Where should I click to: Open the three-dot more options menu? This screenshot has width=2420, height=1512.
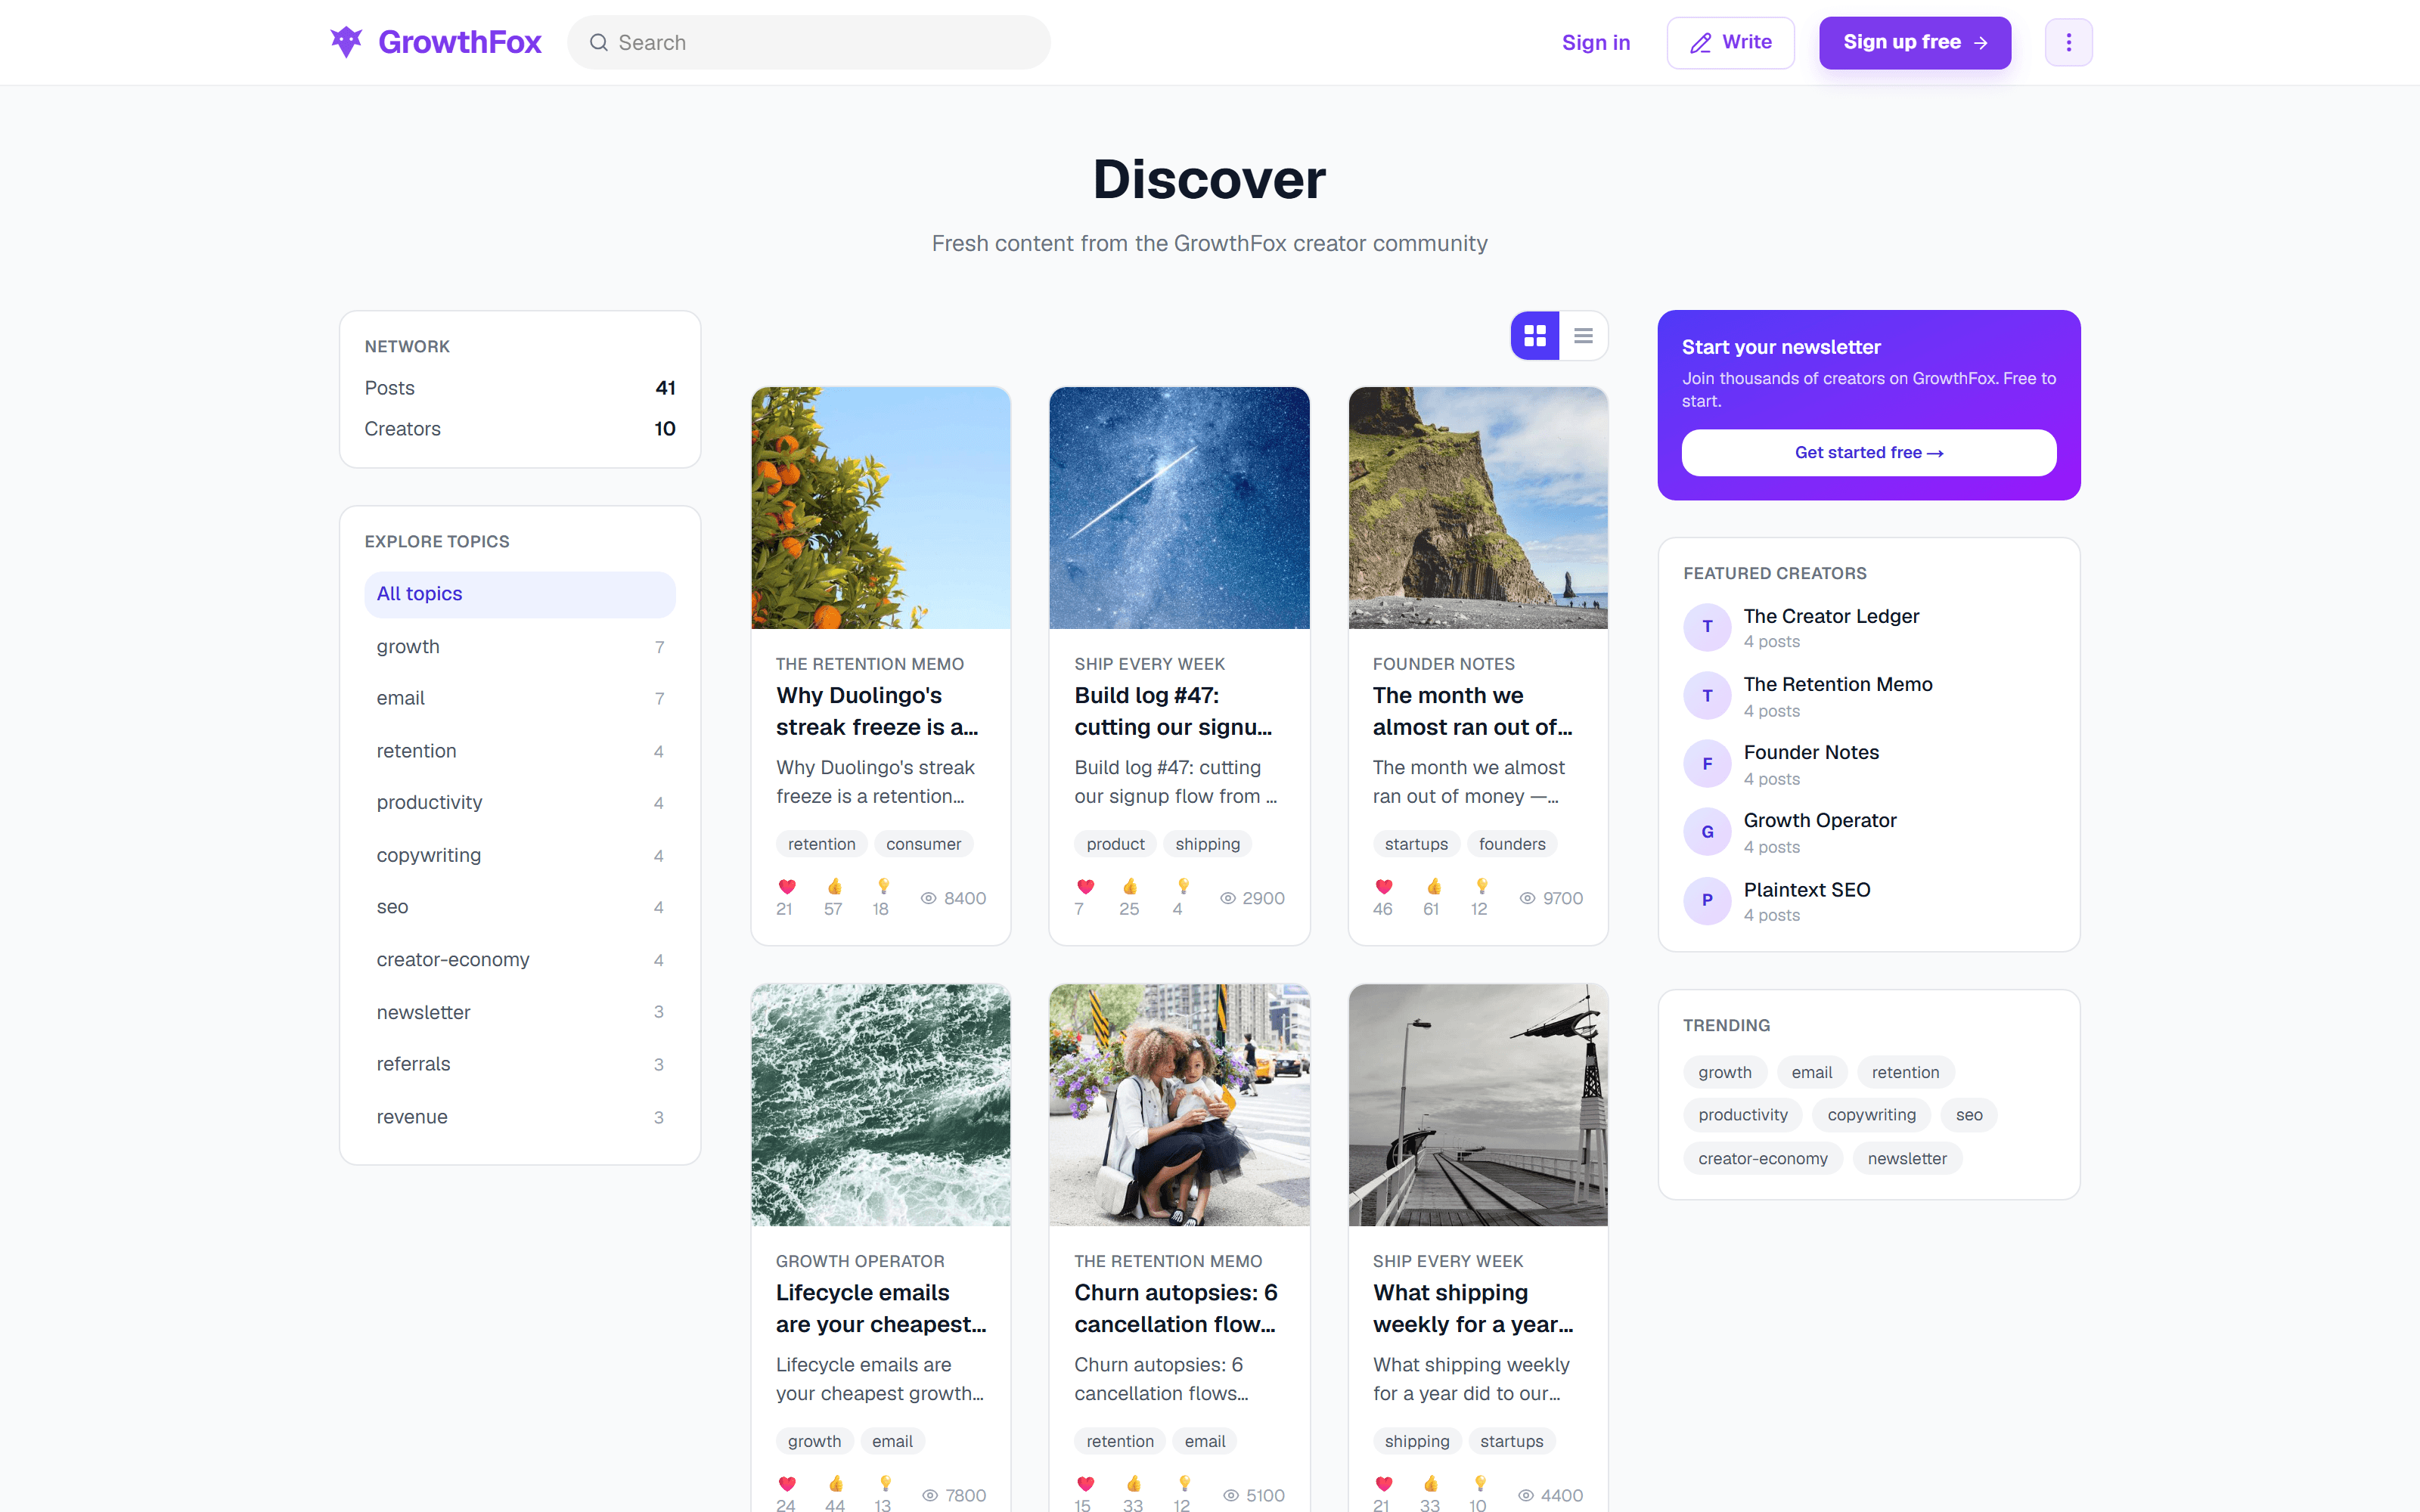[x=2068, y=42]
